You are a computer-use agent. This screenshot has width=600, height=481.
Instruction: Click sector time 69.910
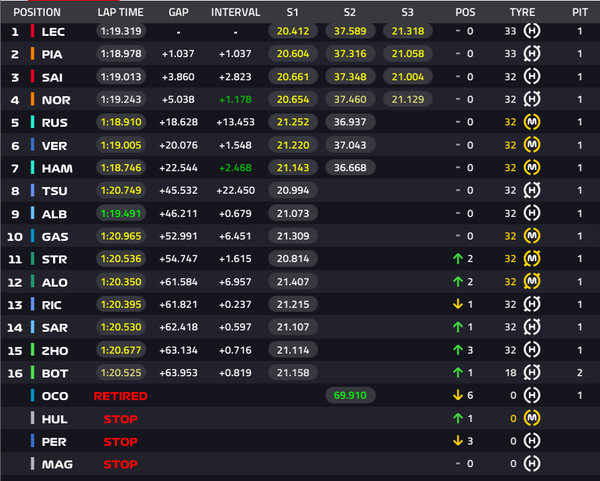tap(350, 395)
